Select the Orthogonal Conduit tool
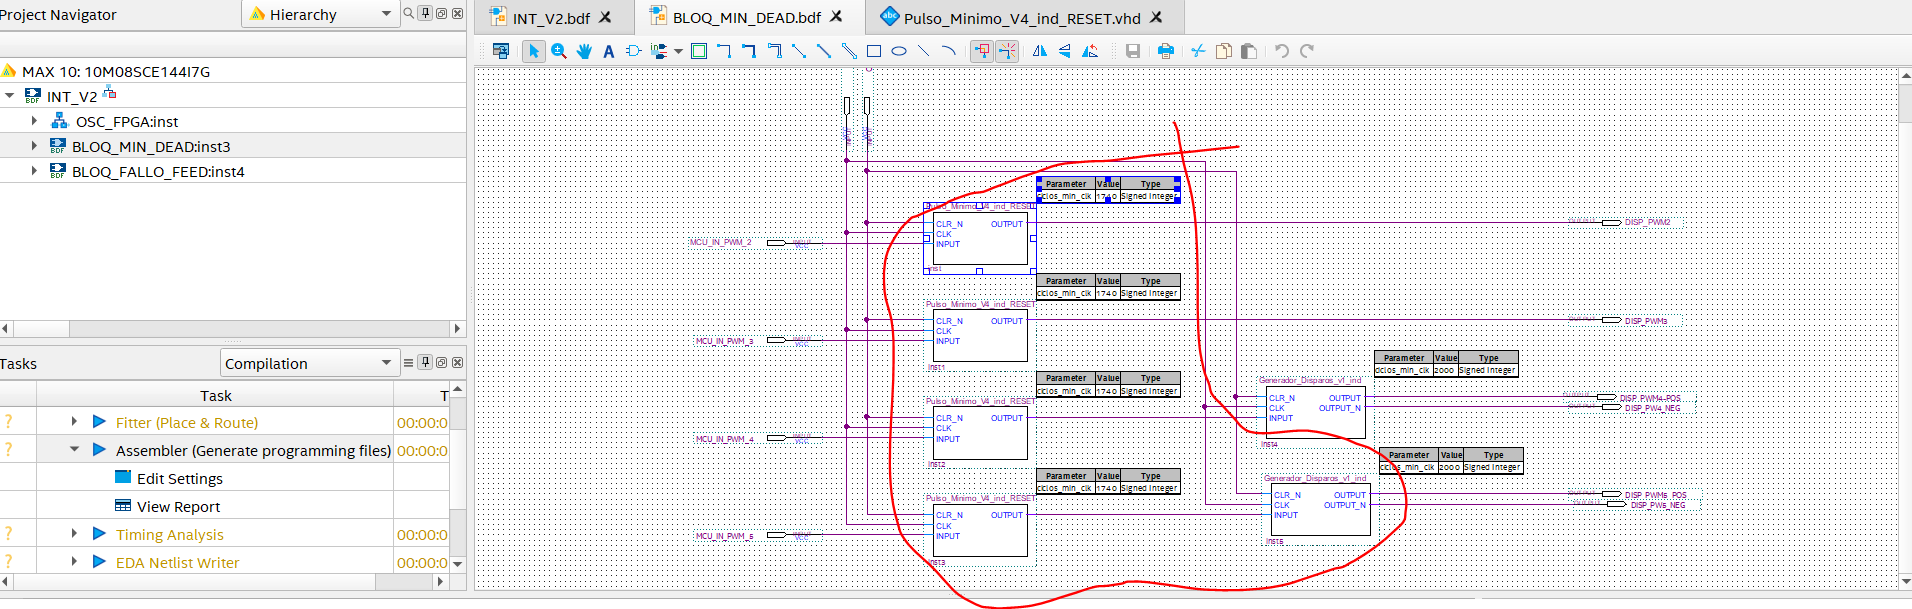The image size is (1912, 609). coord(774,51)
